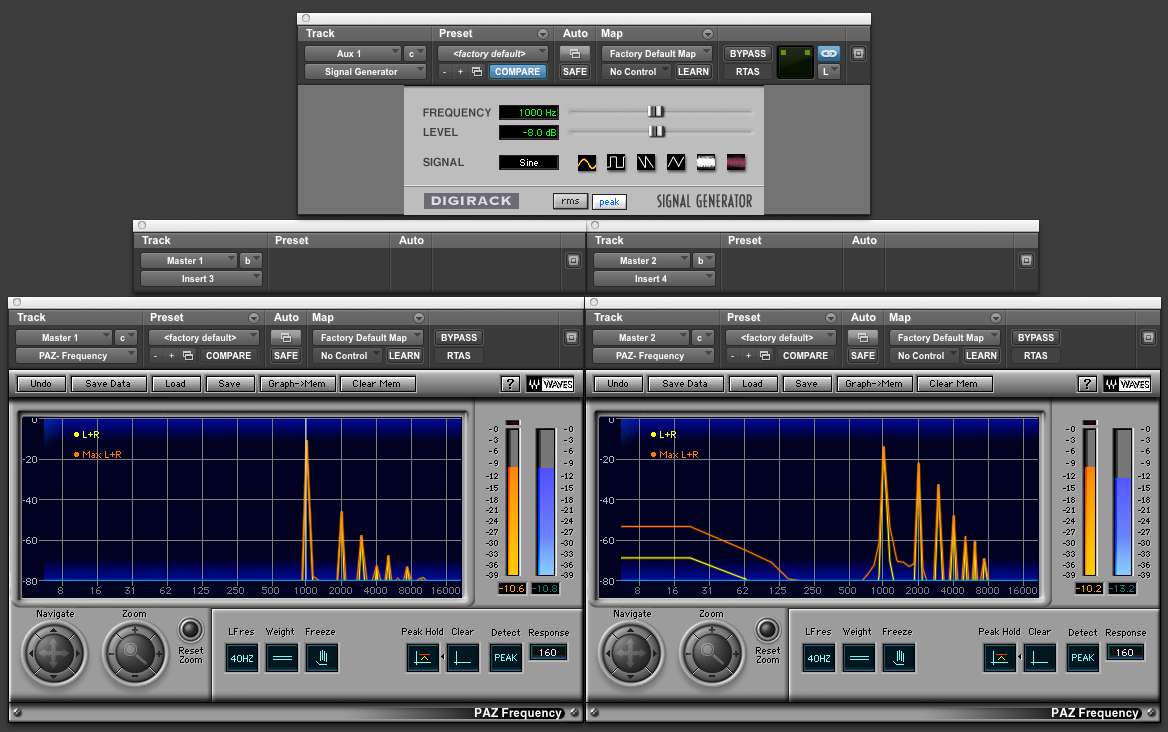1168x732 pixels.
Task: Open the Waves logo in Master 1 PAZ
Action: coord(550,384)
